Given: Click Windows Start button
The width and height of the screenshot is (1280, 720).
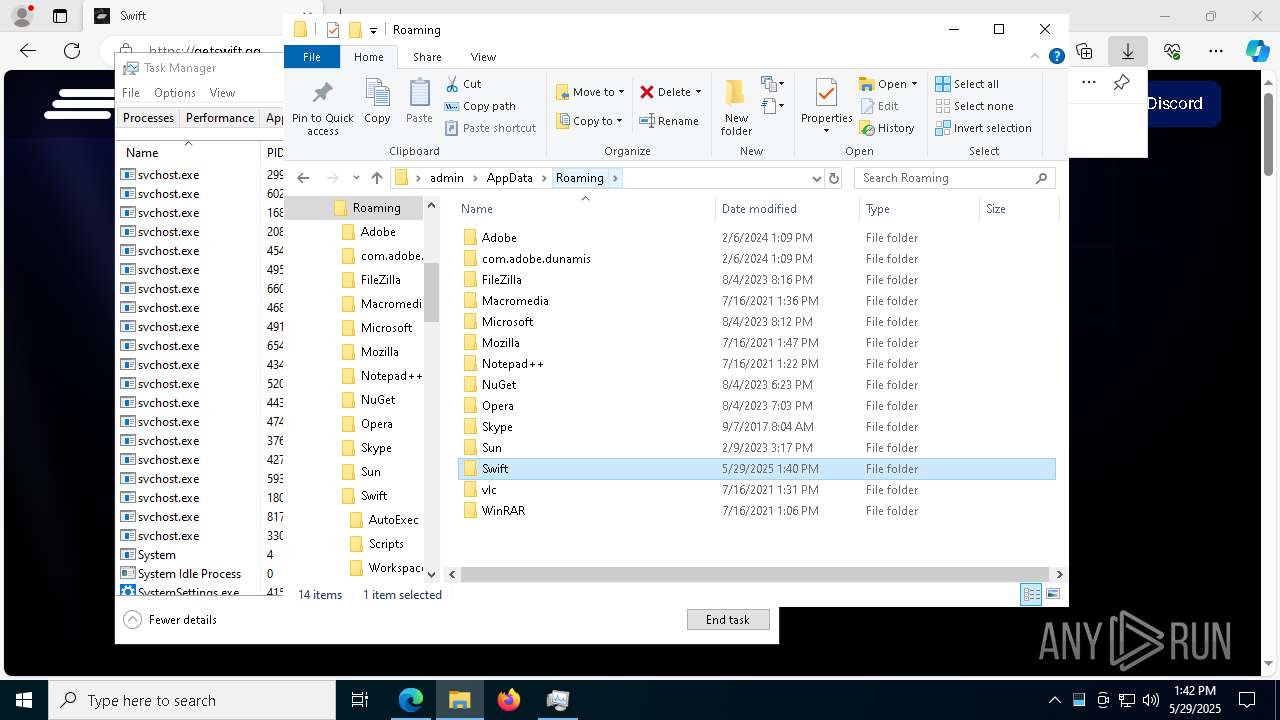Looking at the screenshot, I should point(24,700).
